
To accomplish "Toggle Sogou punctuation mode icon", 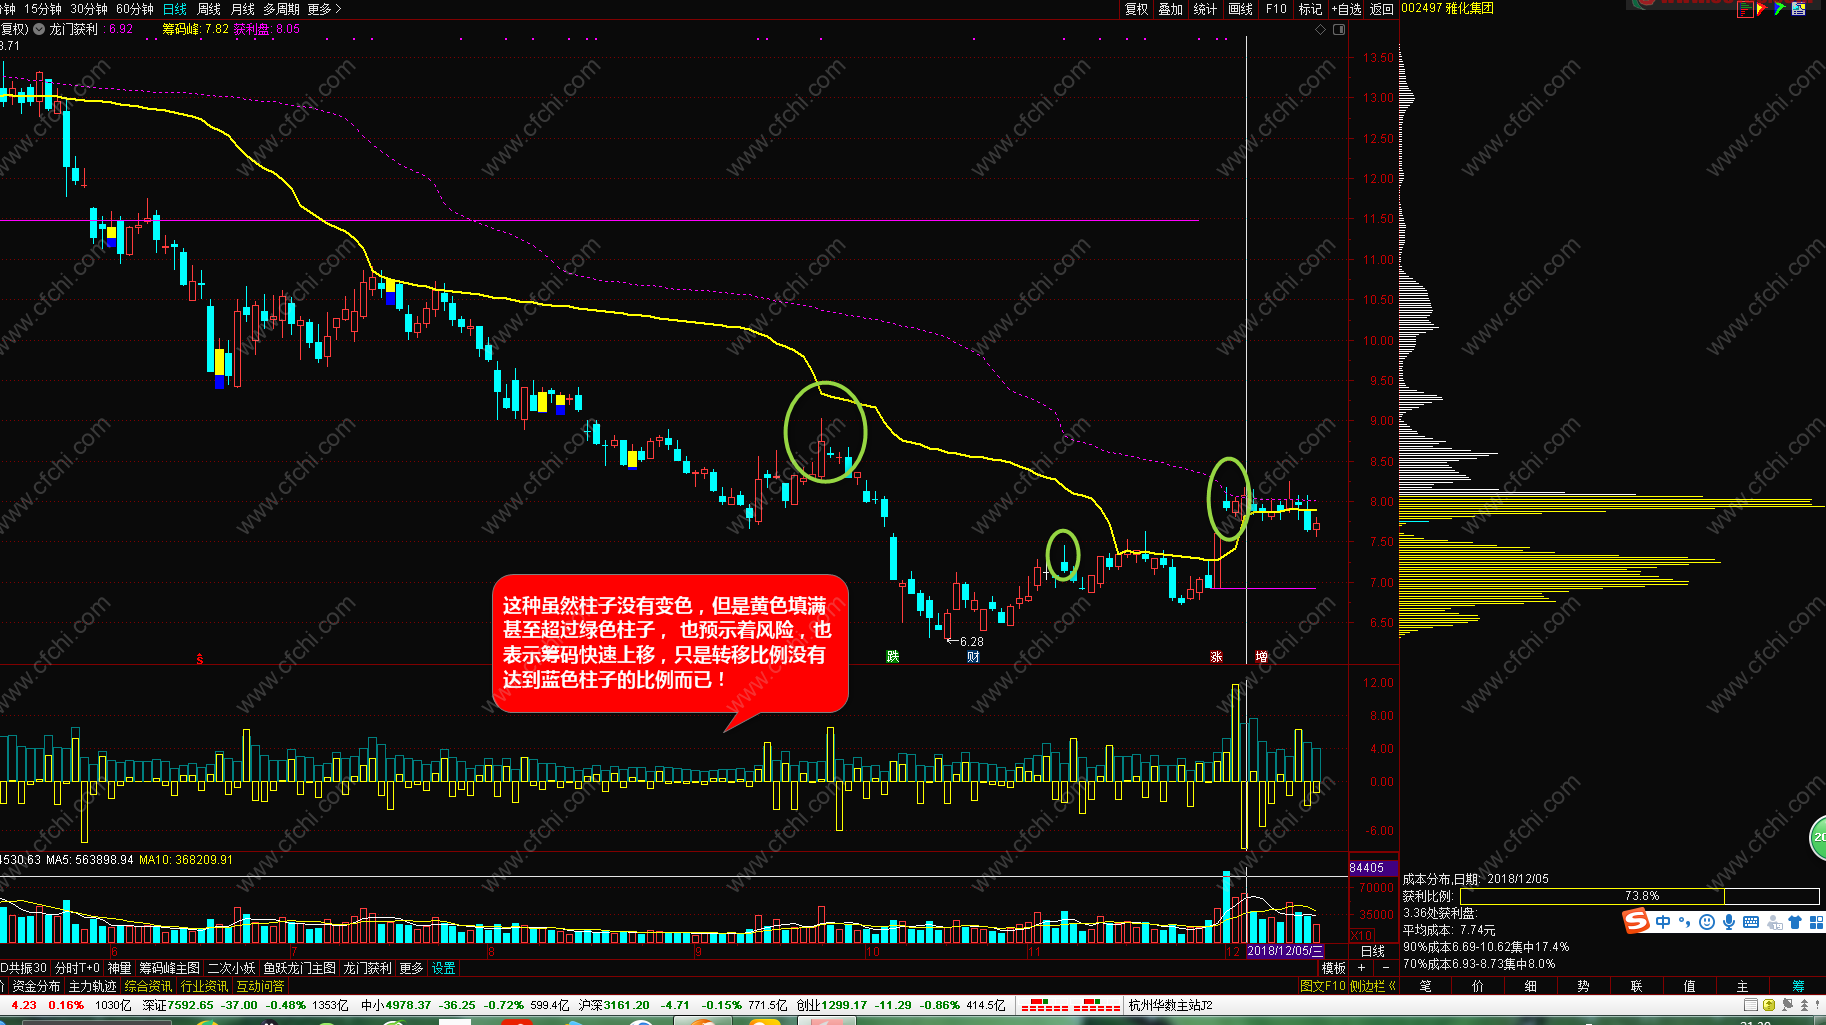I will pos(1685,922).
